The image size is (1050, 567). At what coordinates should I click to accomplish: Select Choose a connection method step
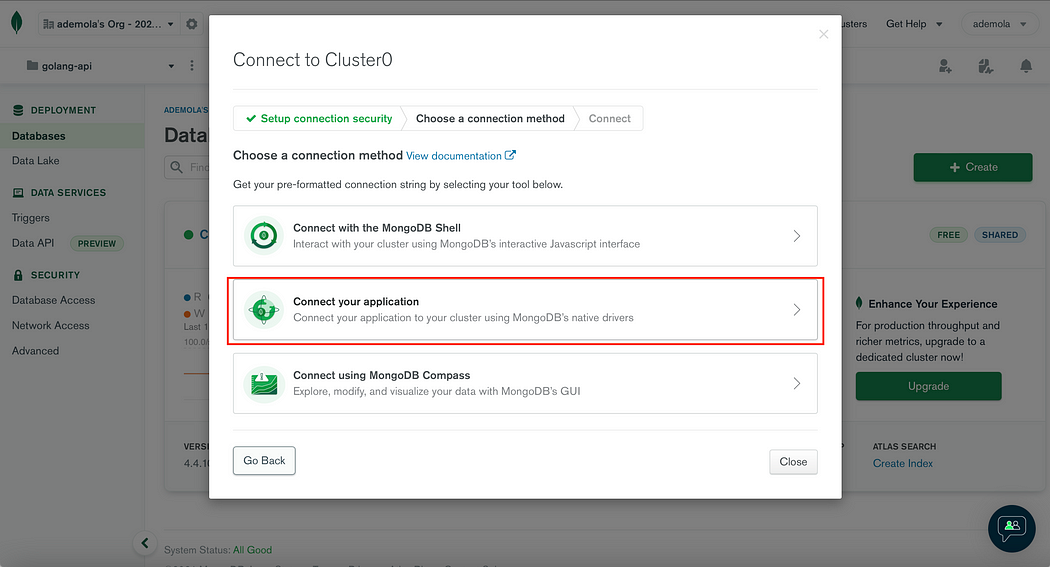coord(490,118)
